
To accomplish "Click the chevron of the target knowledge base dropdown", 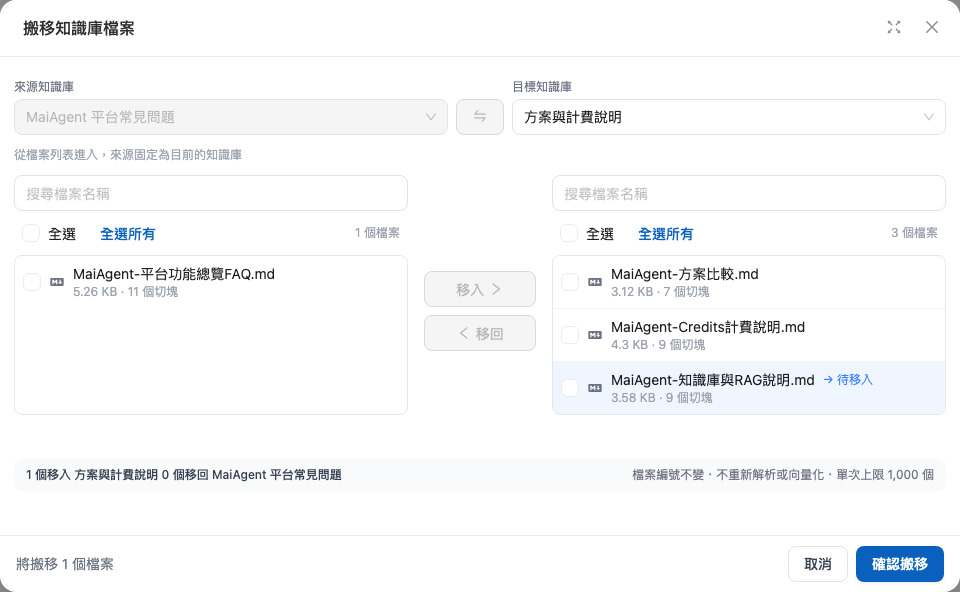I will 929,117.
